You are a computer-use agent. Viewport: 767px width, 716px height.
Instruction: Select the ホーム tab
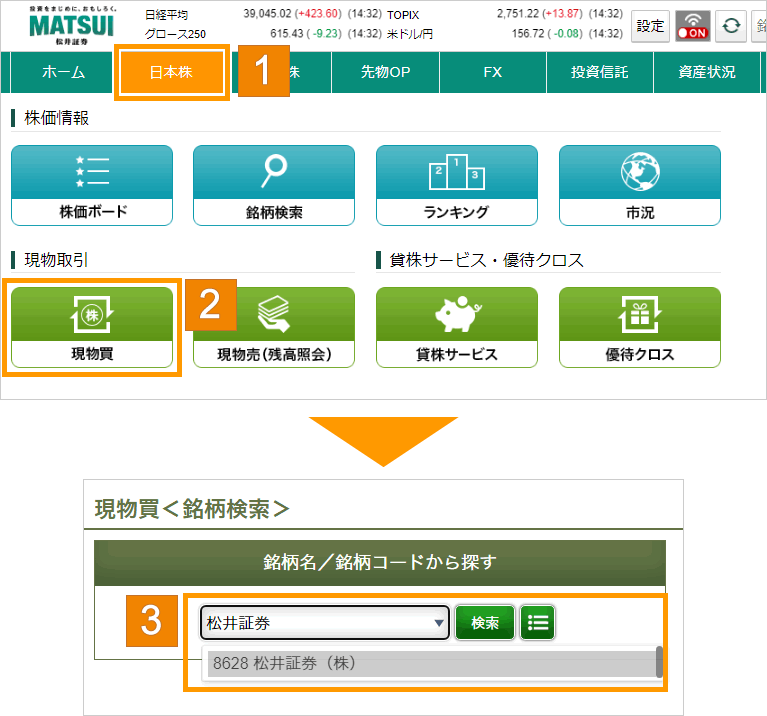point(63,72)
